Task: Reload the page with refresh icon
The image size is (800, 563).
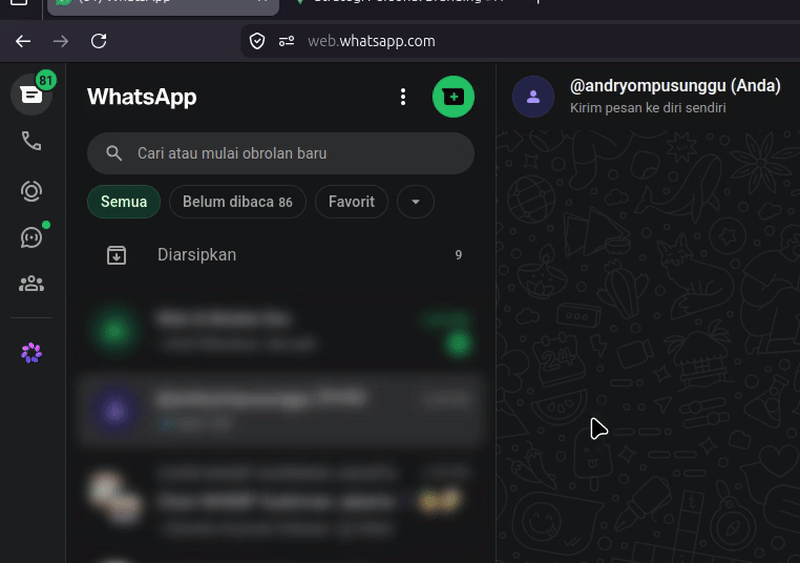Action: pyautogui.click(x=98, y=41)
